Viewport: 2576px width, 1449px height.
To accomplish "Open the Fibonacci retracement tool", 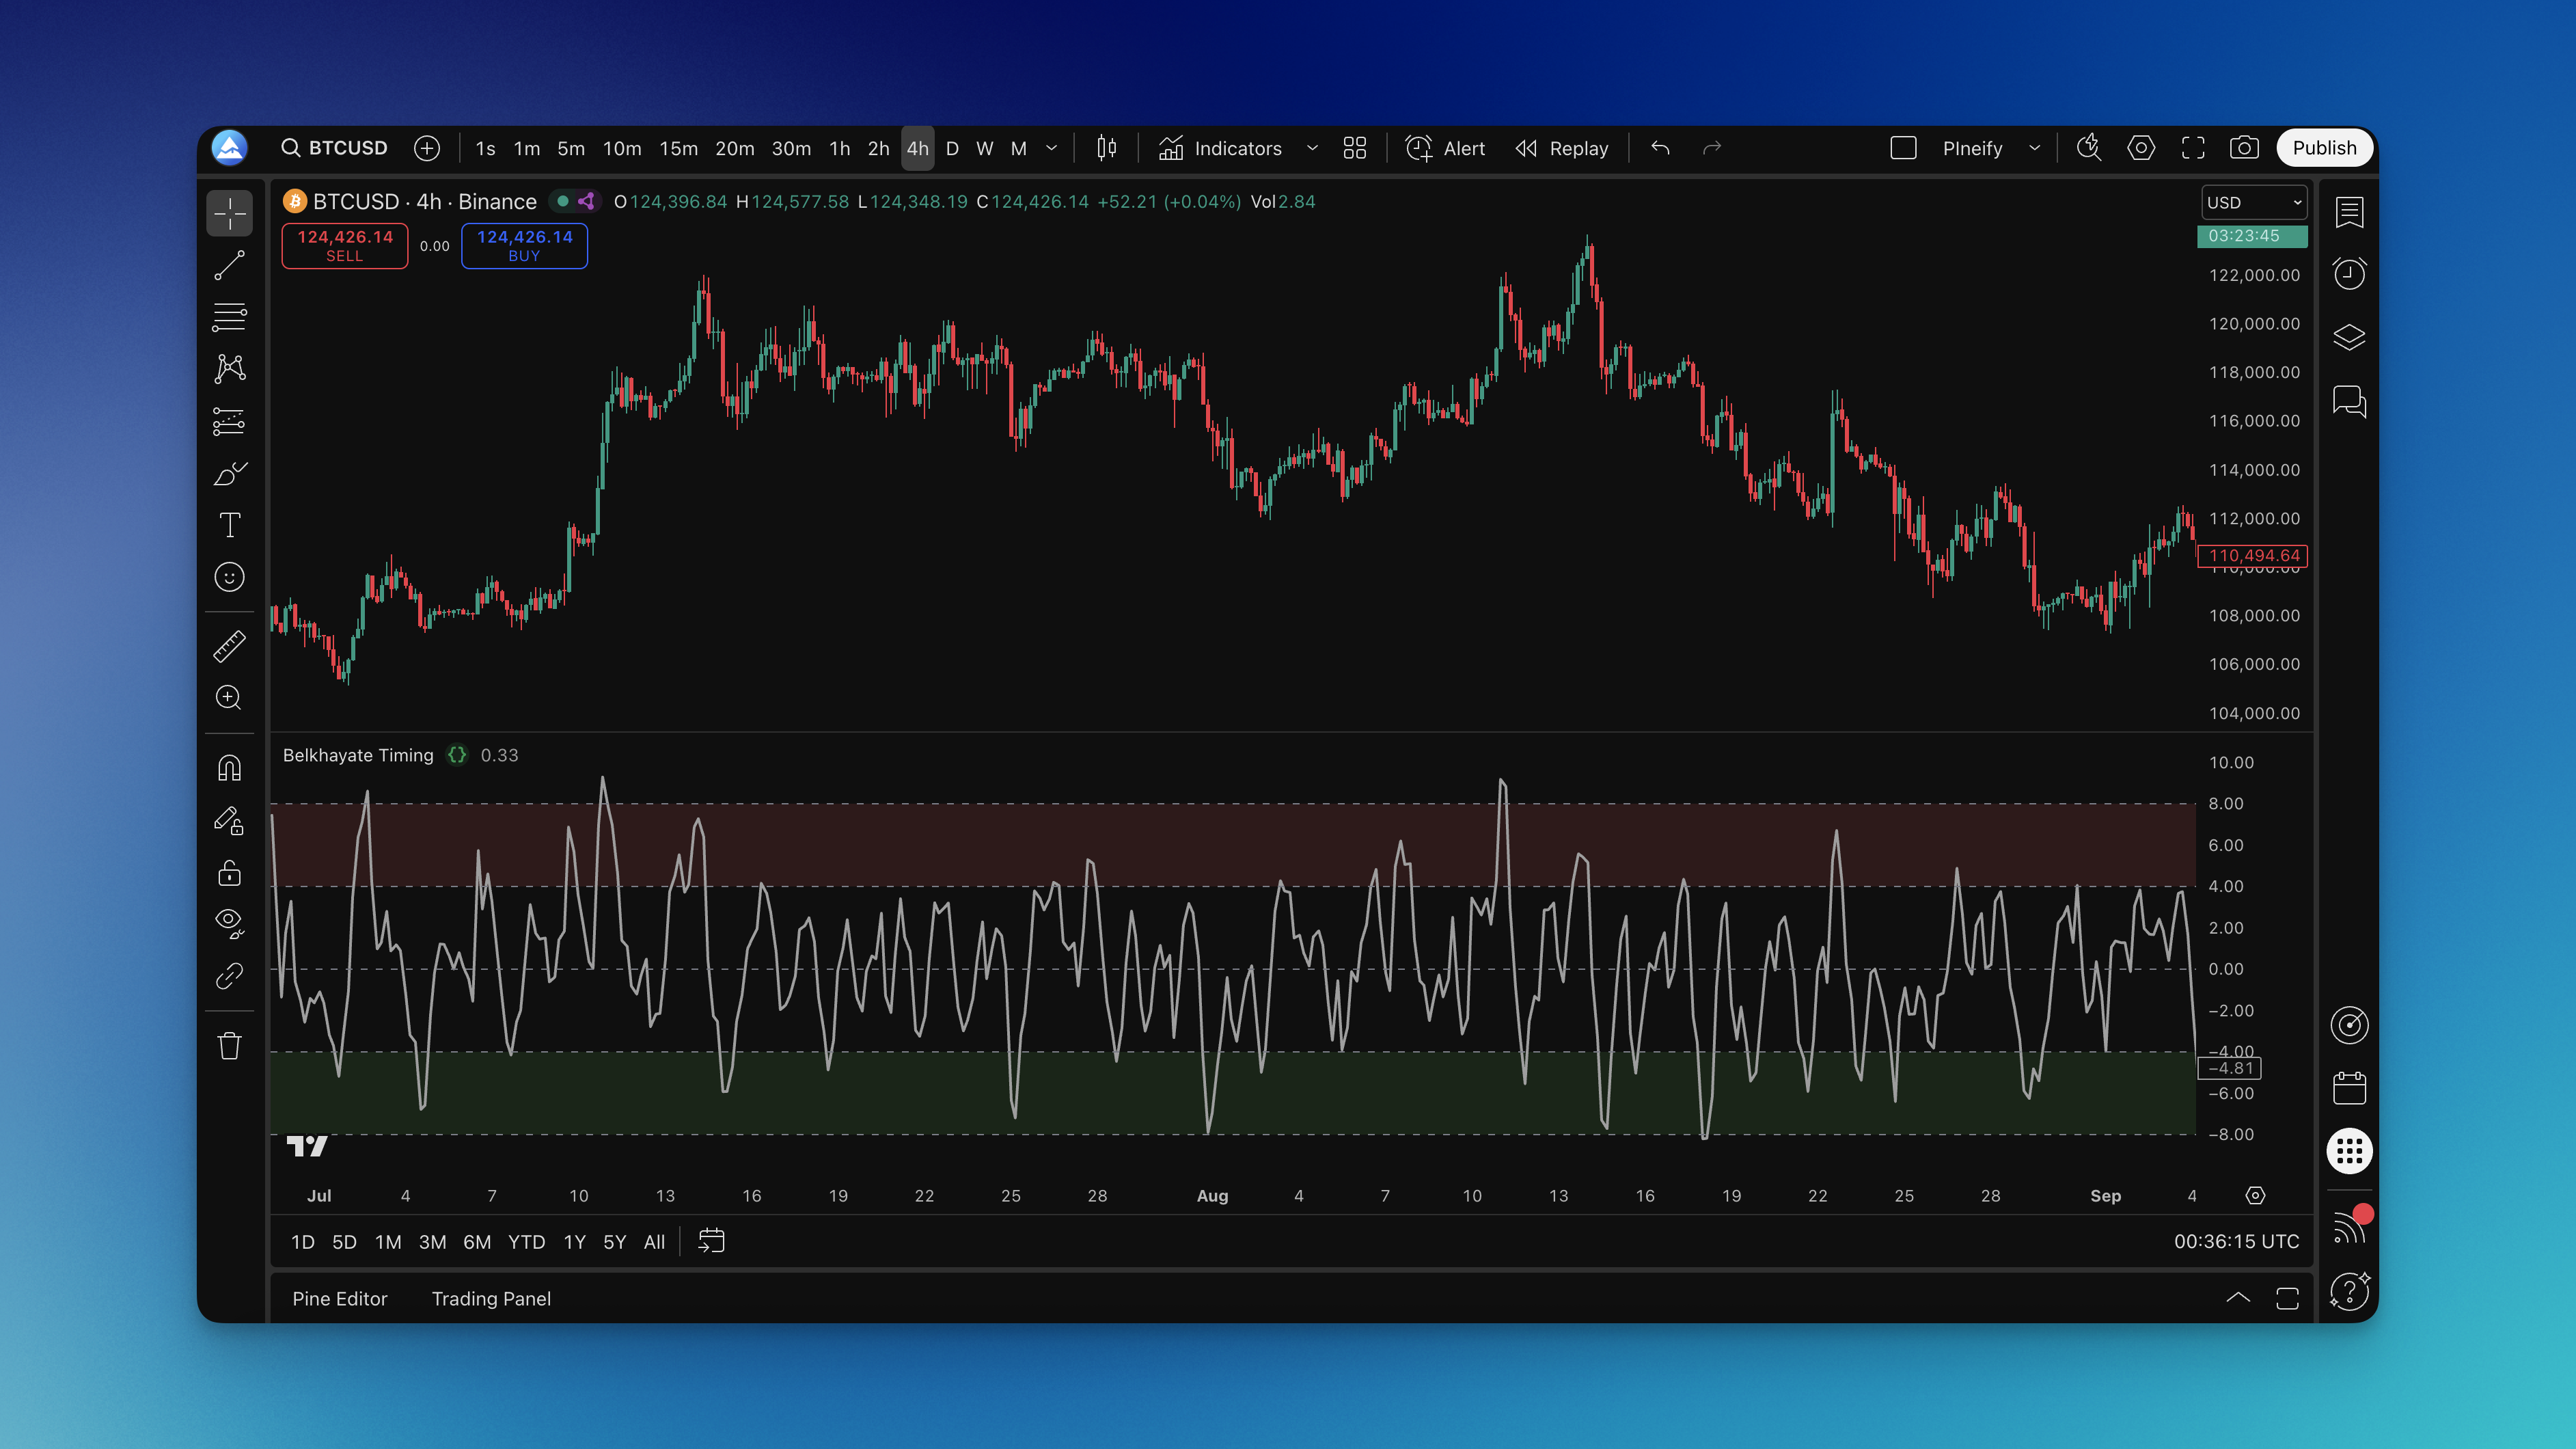I will (x=229, y=317).
